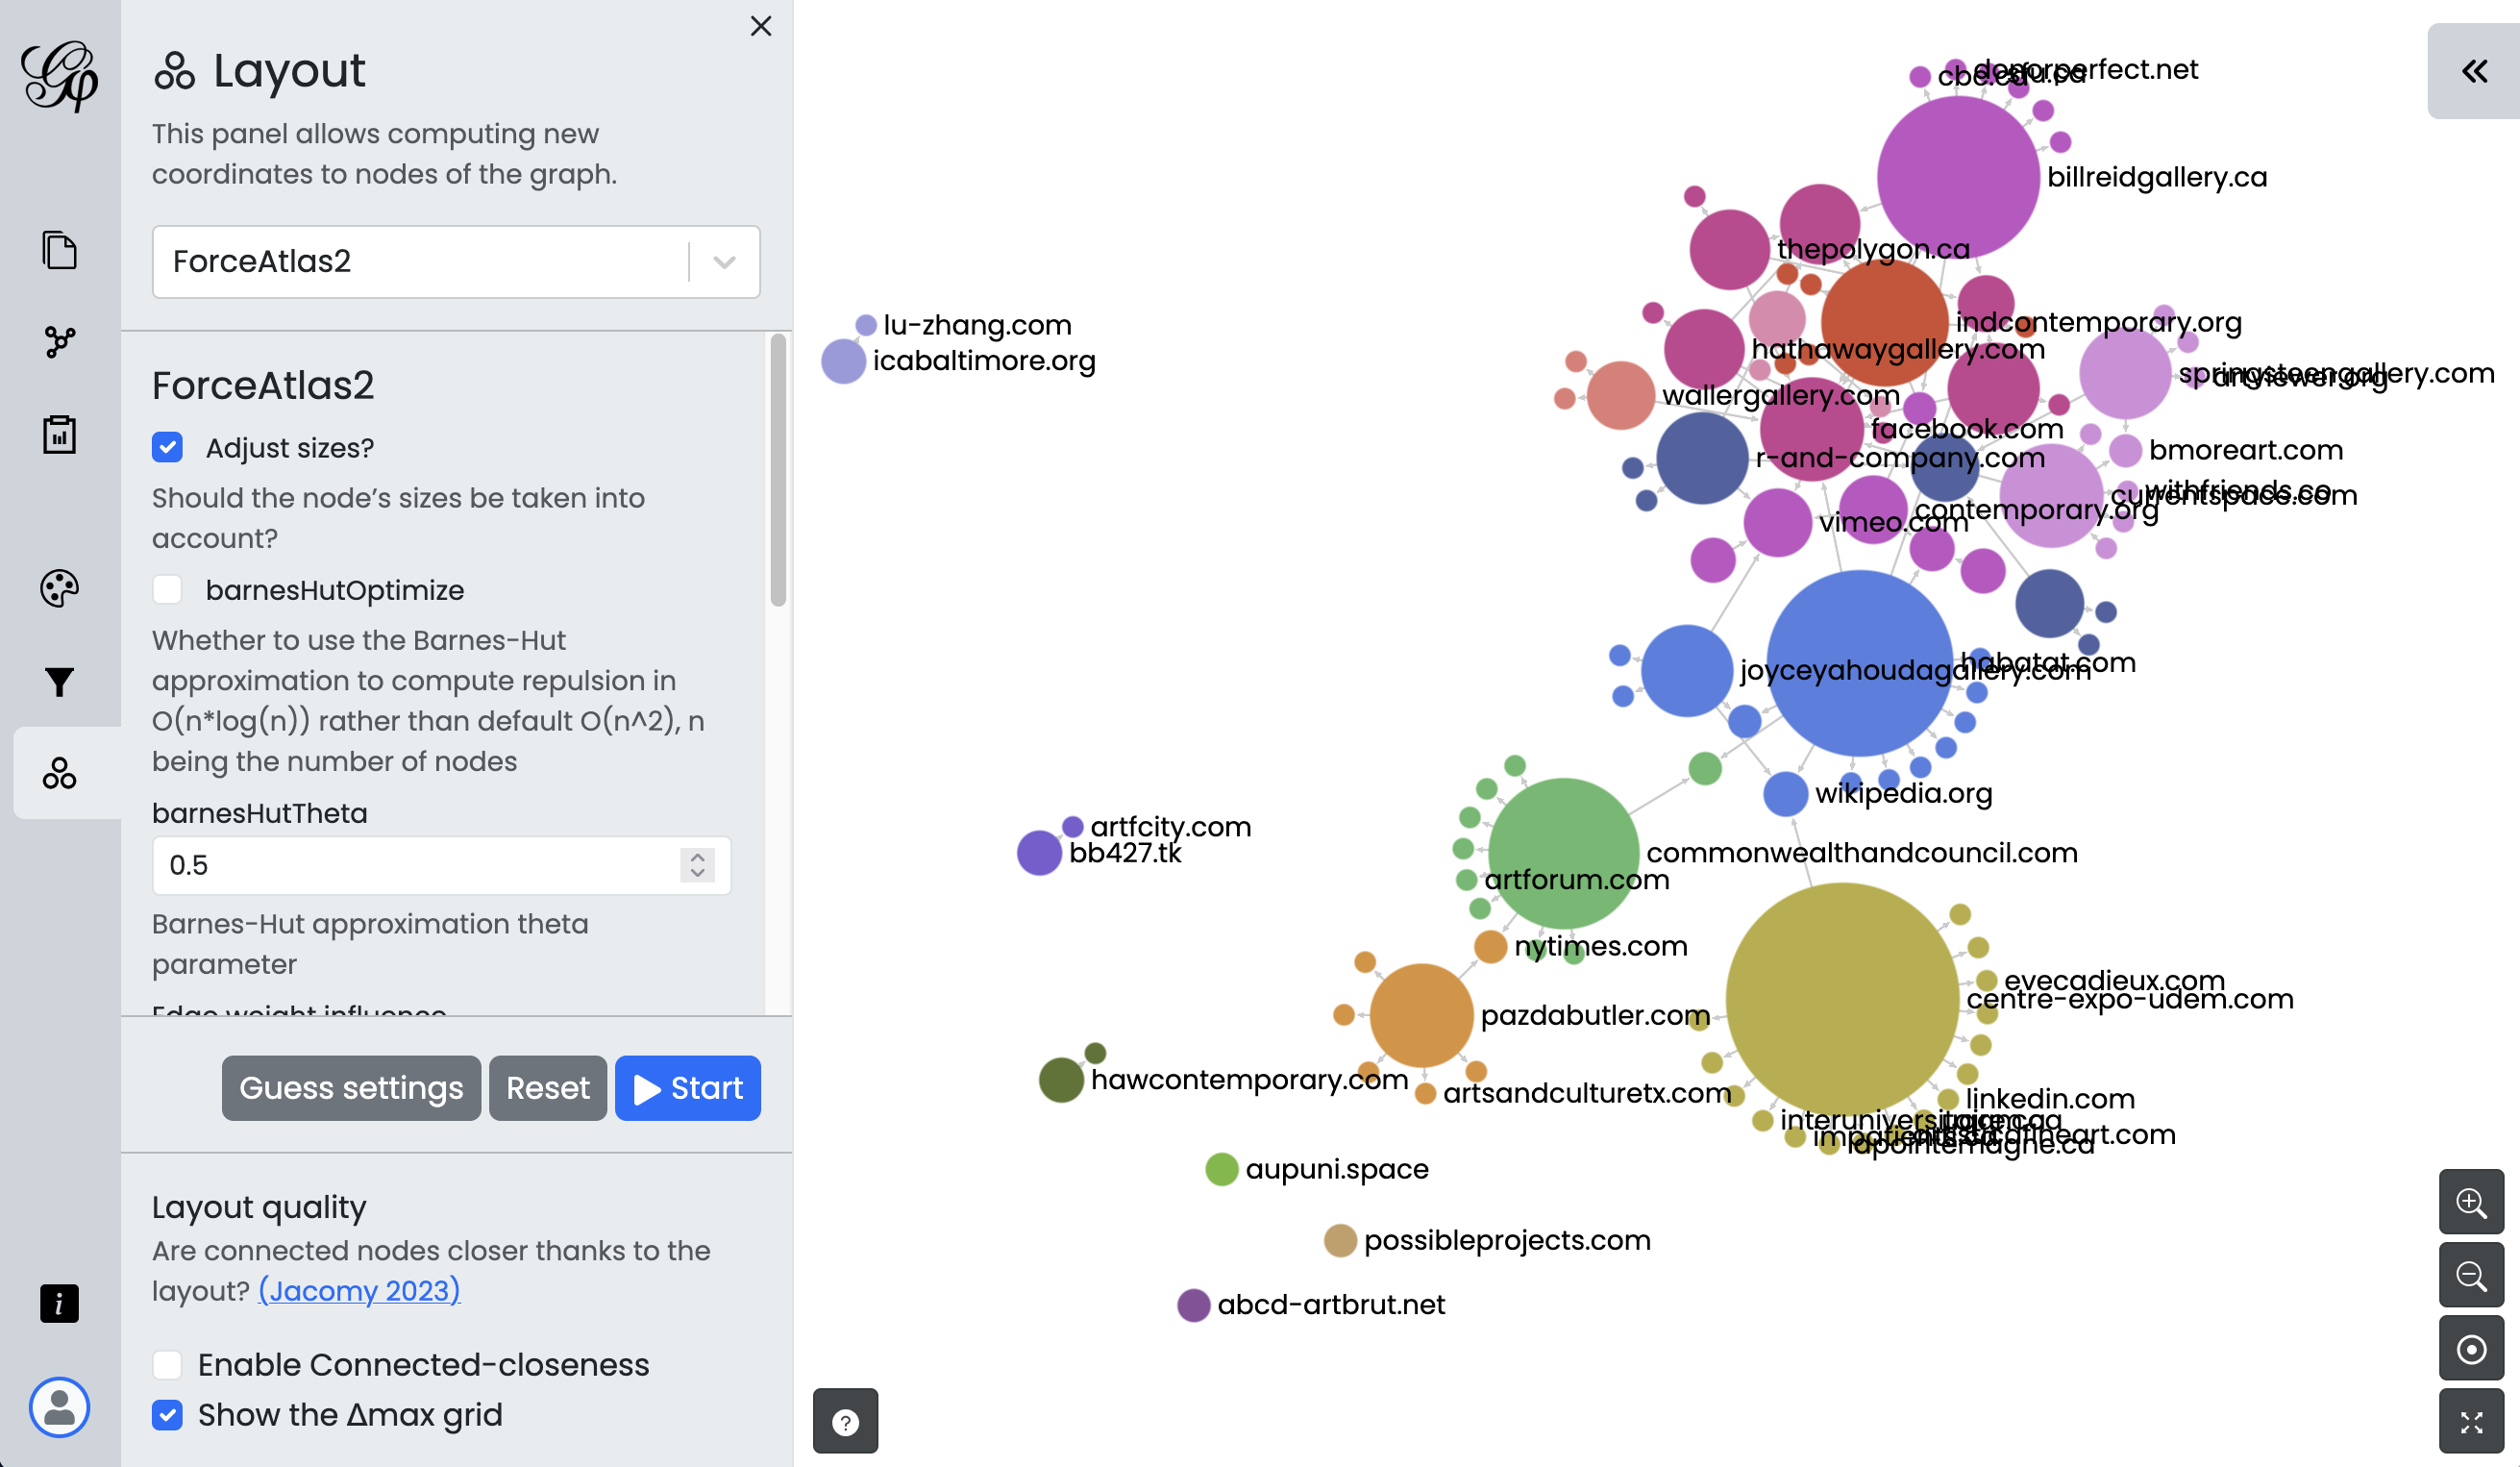
Task: Open the file panel icon in sidebar
Action: [x=59, y=250]
